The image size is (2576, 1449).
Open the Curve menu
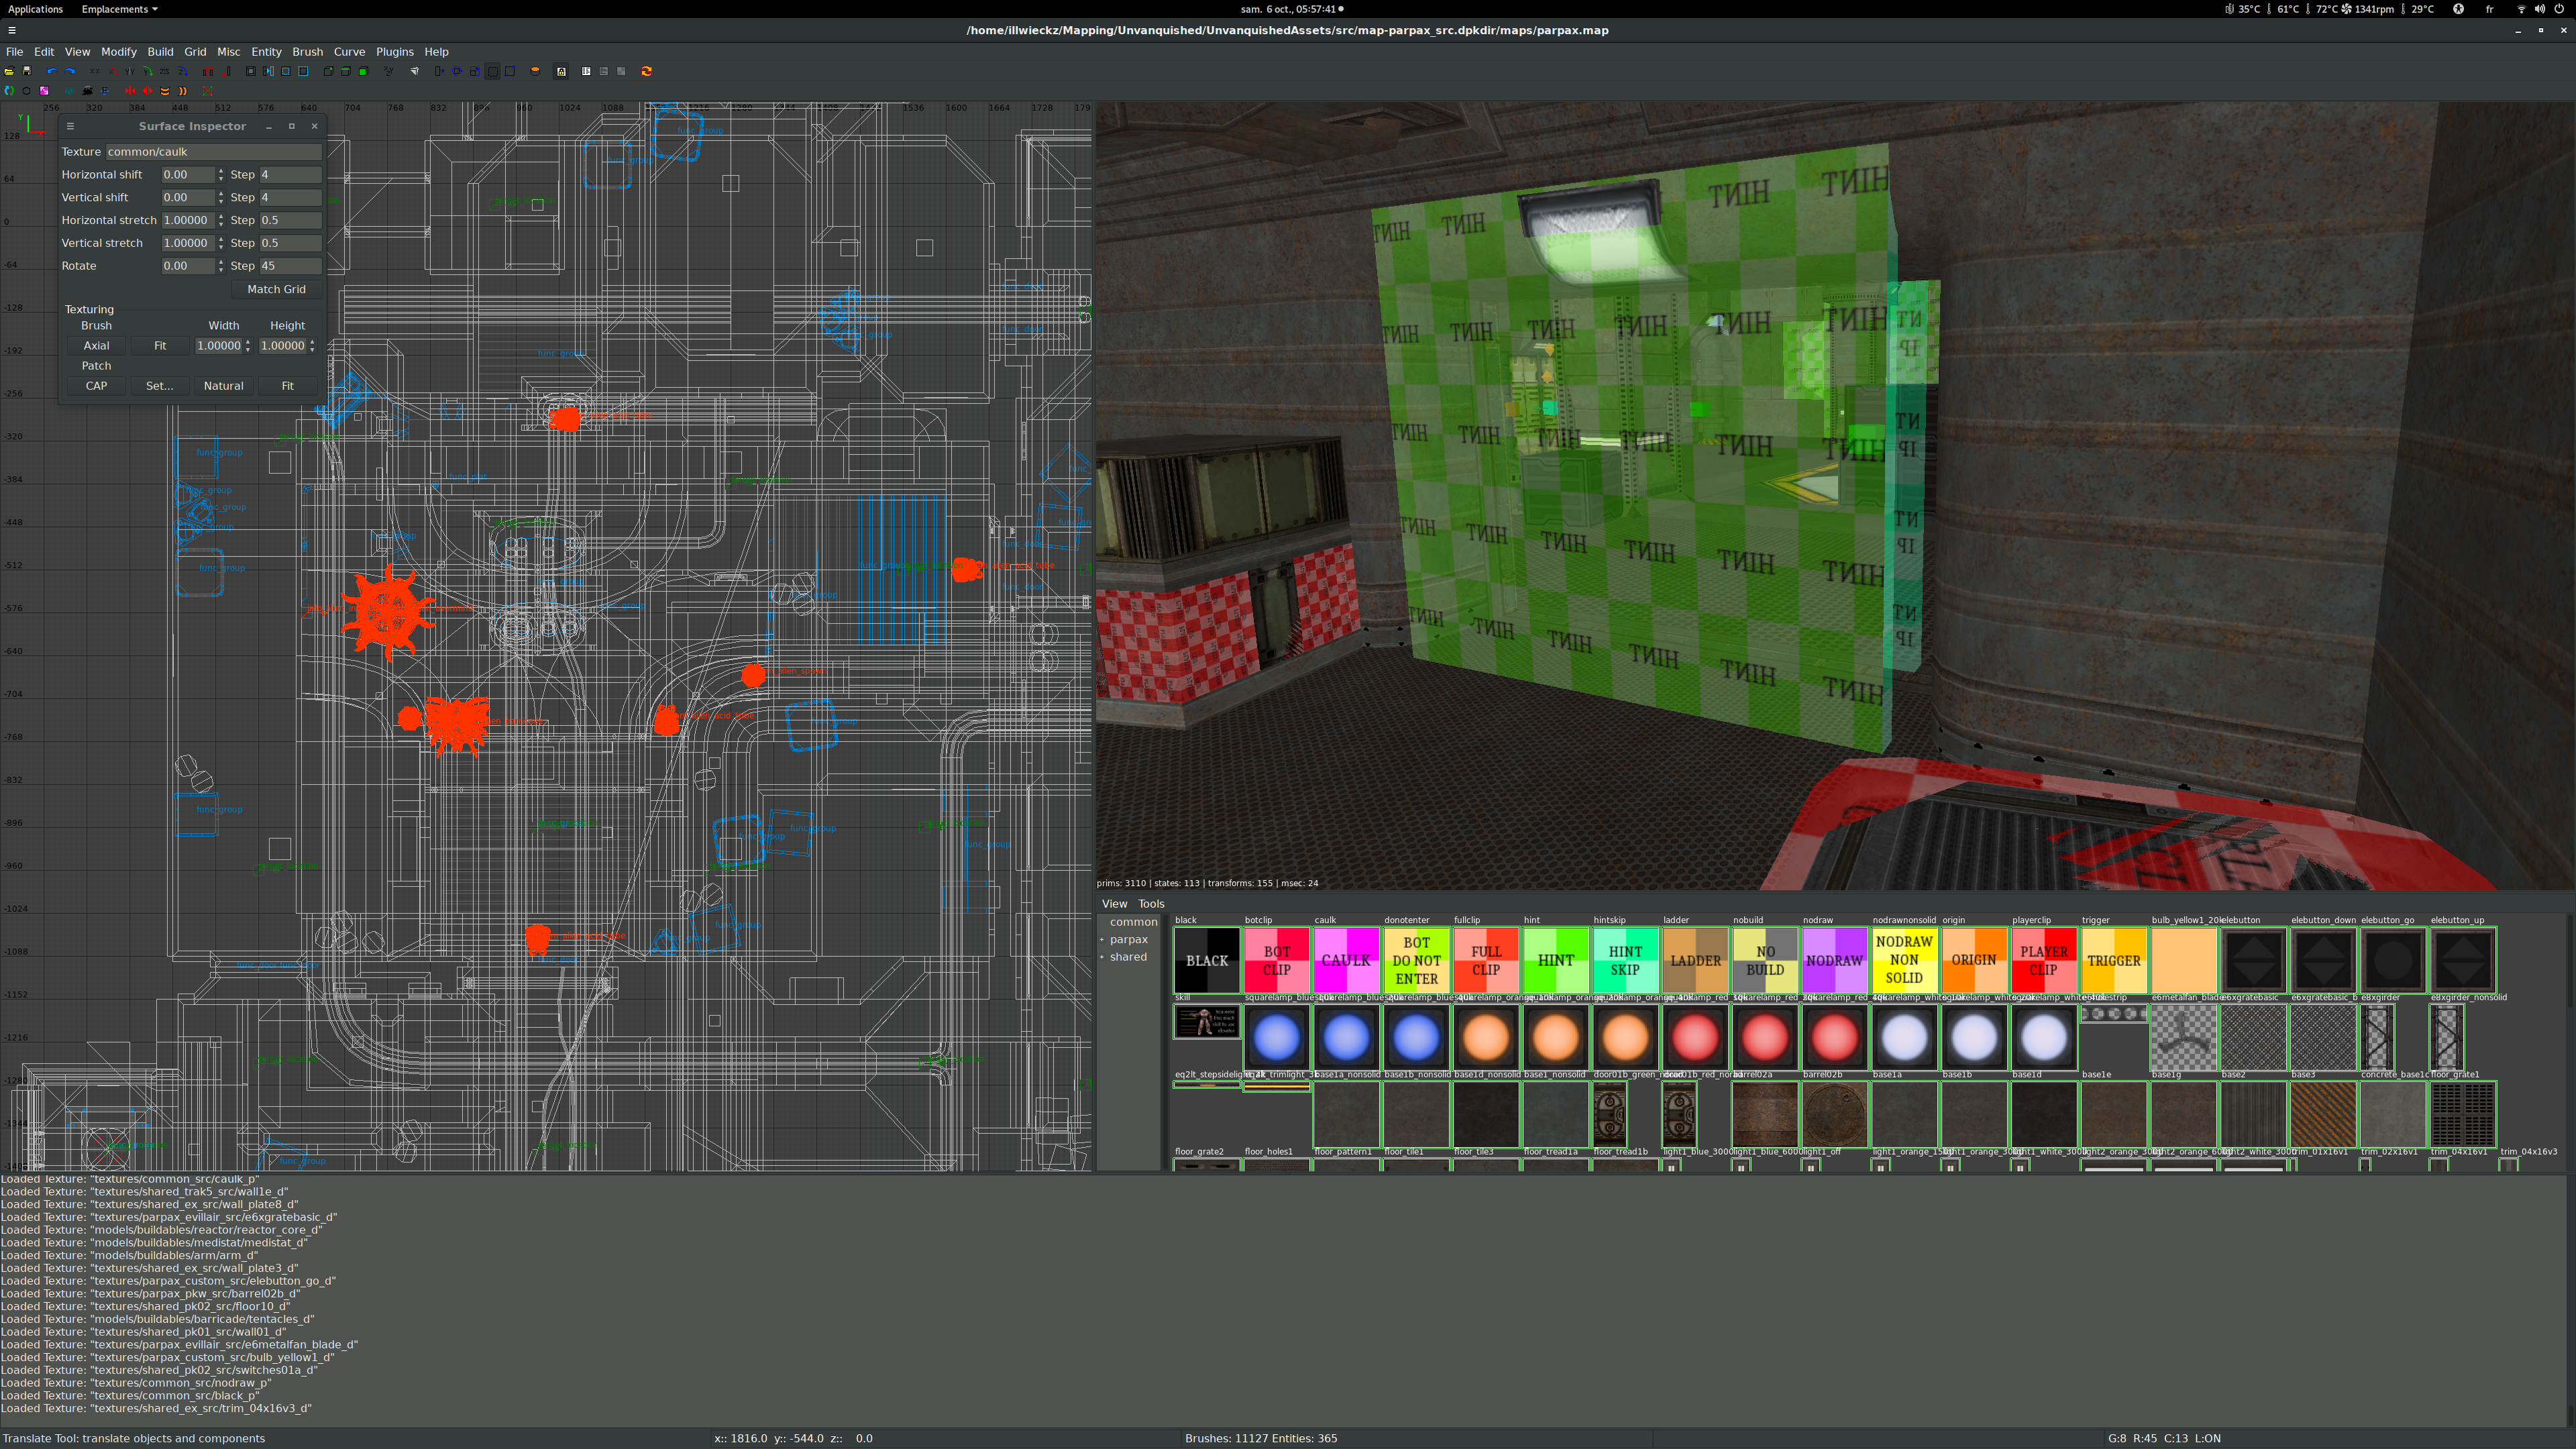349,52
